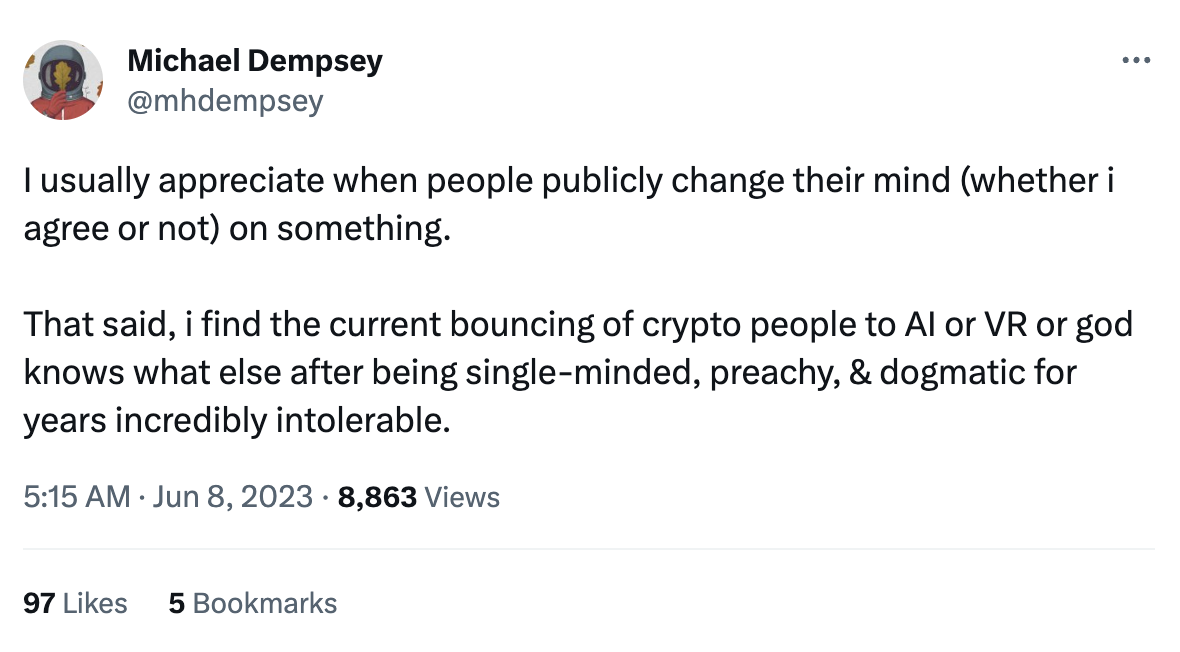Screen dimensions: 1180x652
Task: Click the 8,863 view count number
Action: point(377,497)
